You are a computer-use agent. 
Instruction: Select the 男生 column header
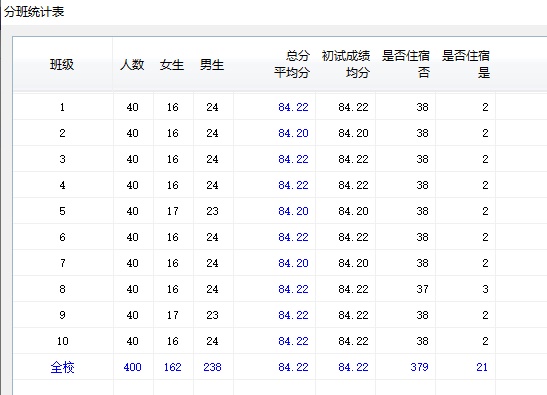tap(212, 65)
